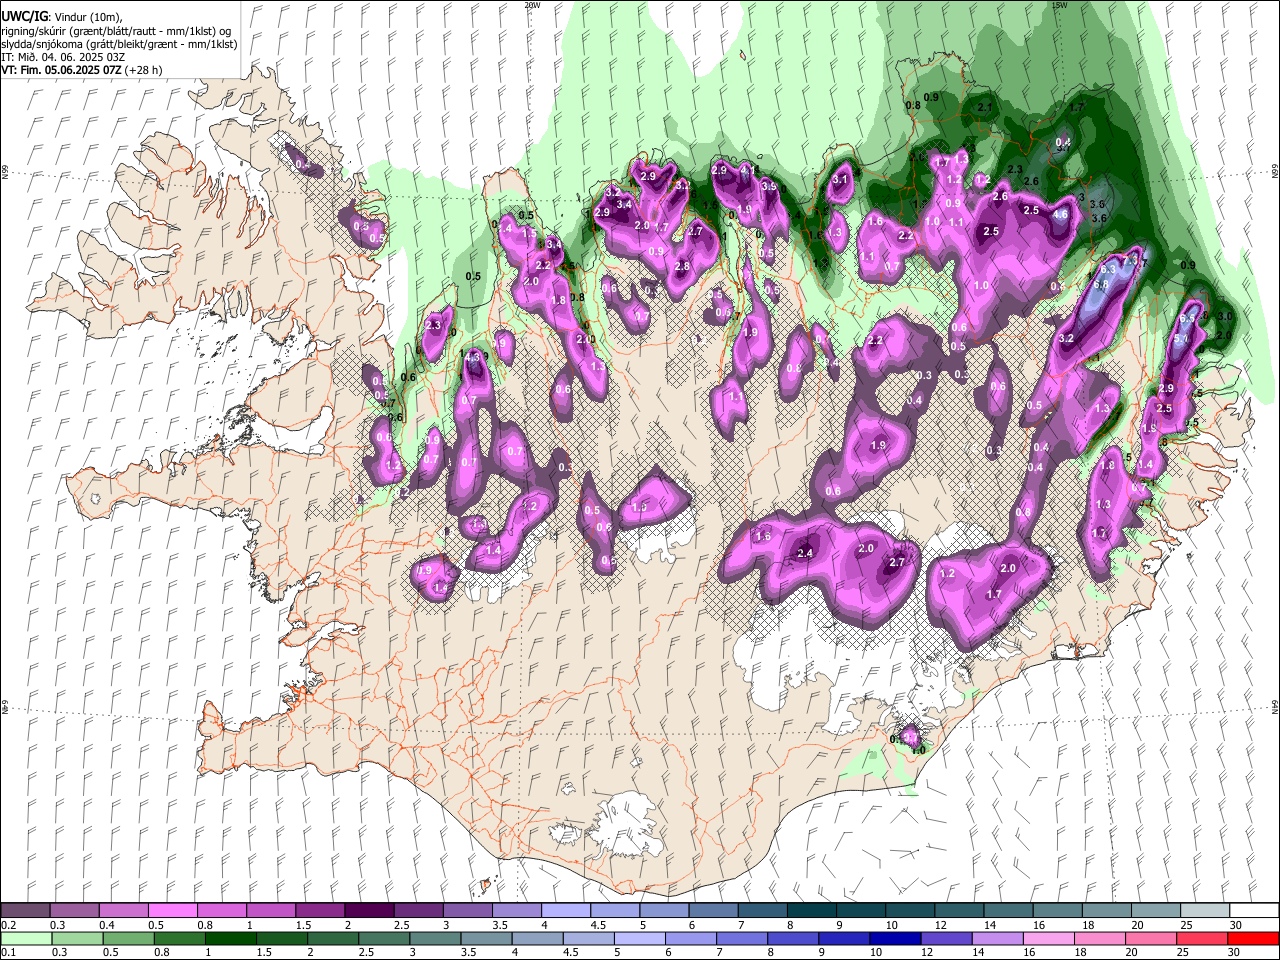Click the '0.1' label in the rain scale row

[x=7, y=953]
